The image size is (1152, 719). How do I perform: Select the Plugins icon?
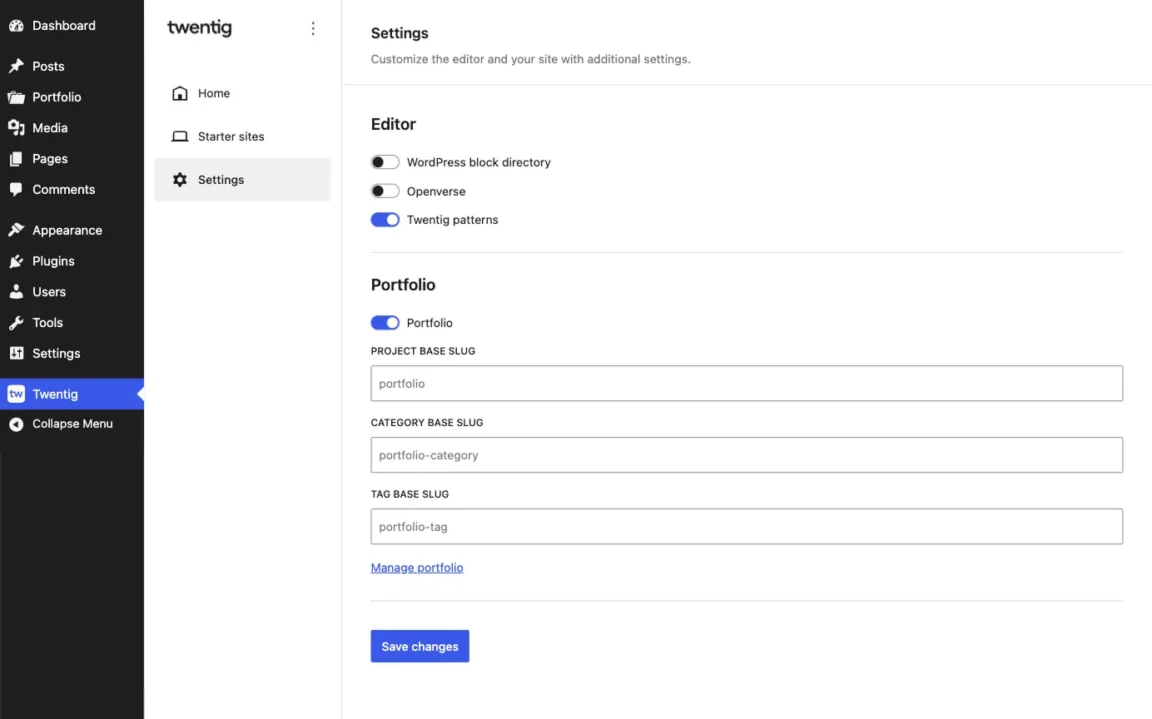(x=16, y=260)
